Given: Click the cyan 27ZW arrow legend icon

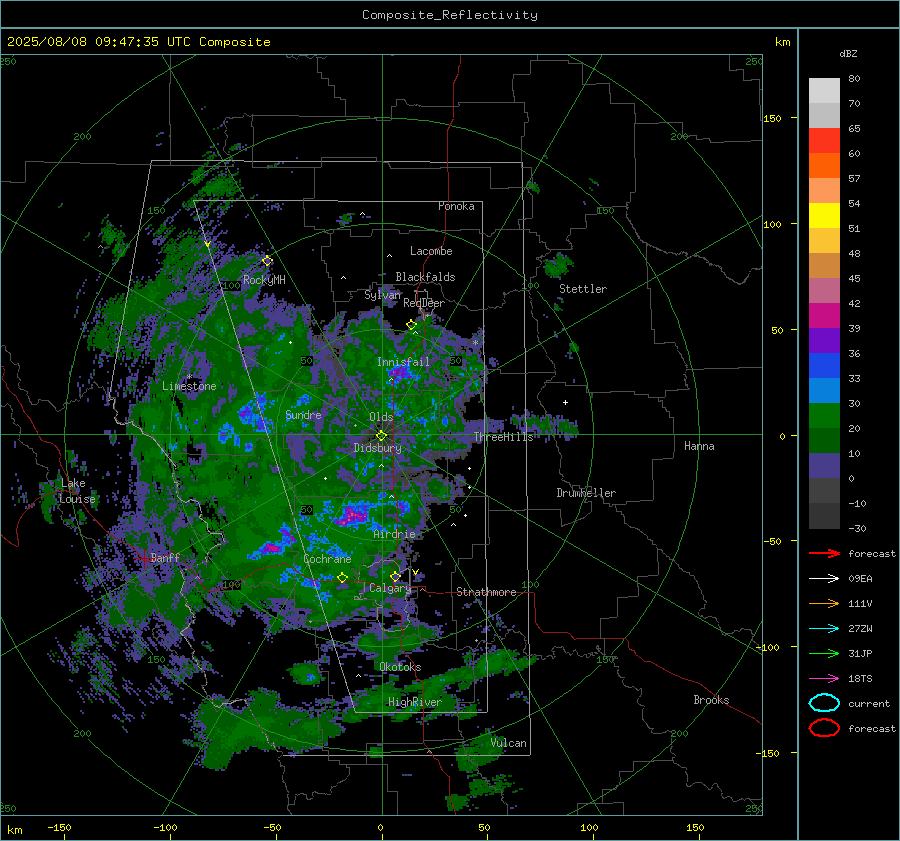Looking at the screenshot, I should point(824,629).
